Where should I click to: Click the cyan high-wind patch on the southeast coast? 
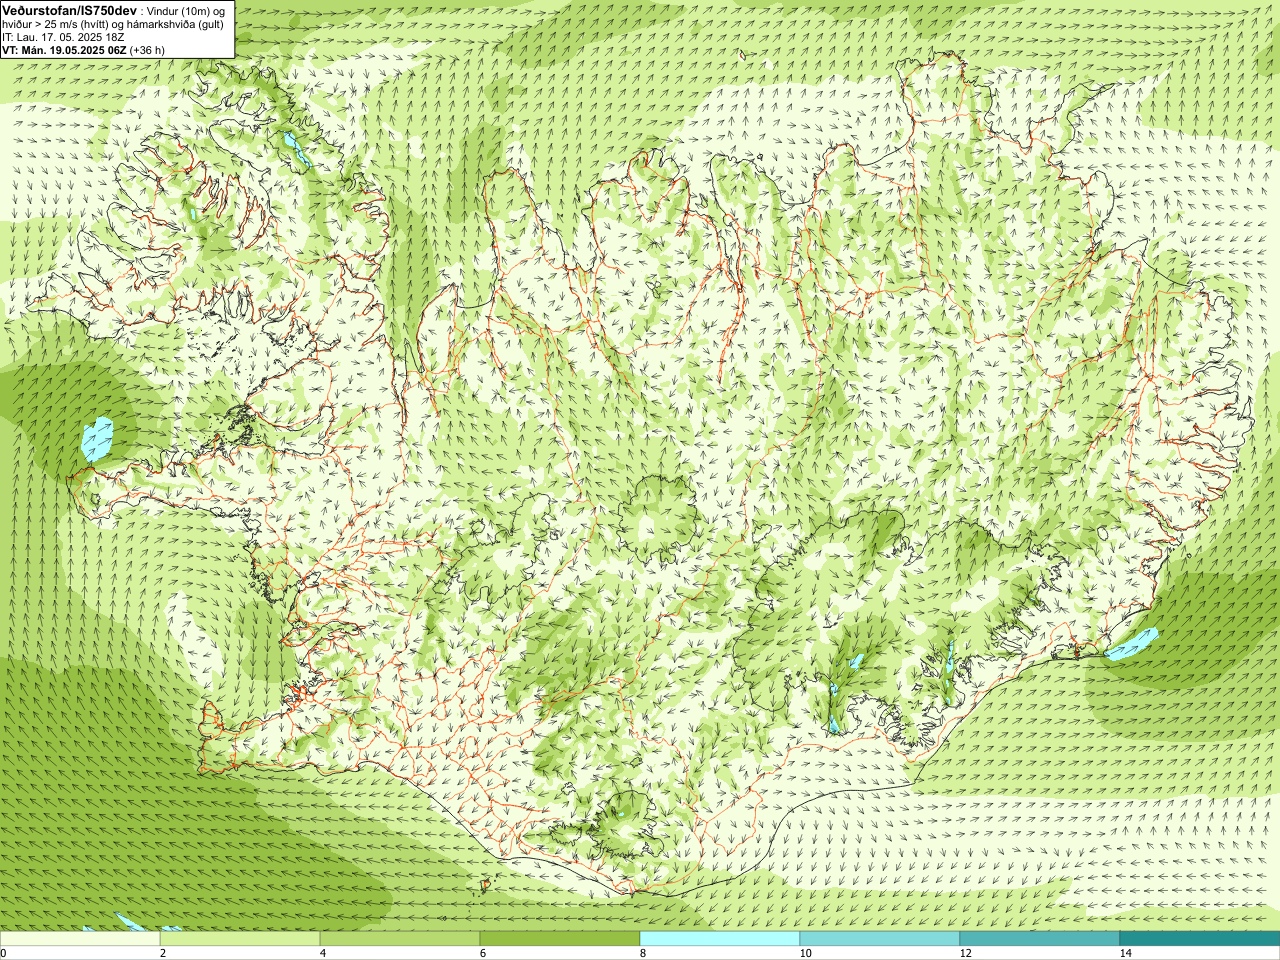1131,643
